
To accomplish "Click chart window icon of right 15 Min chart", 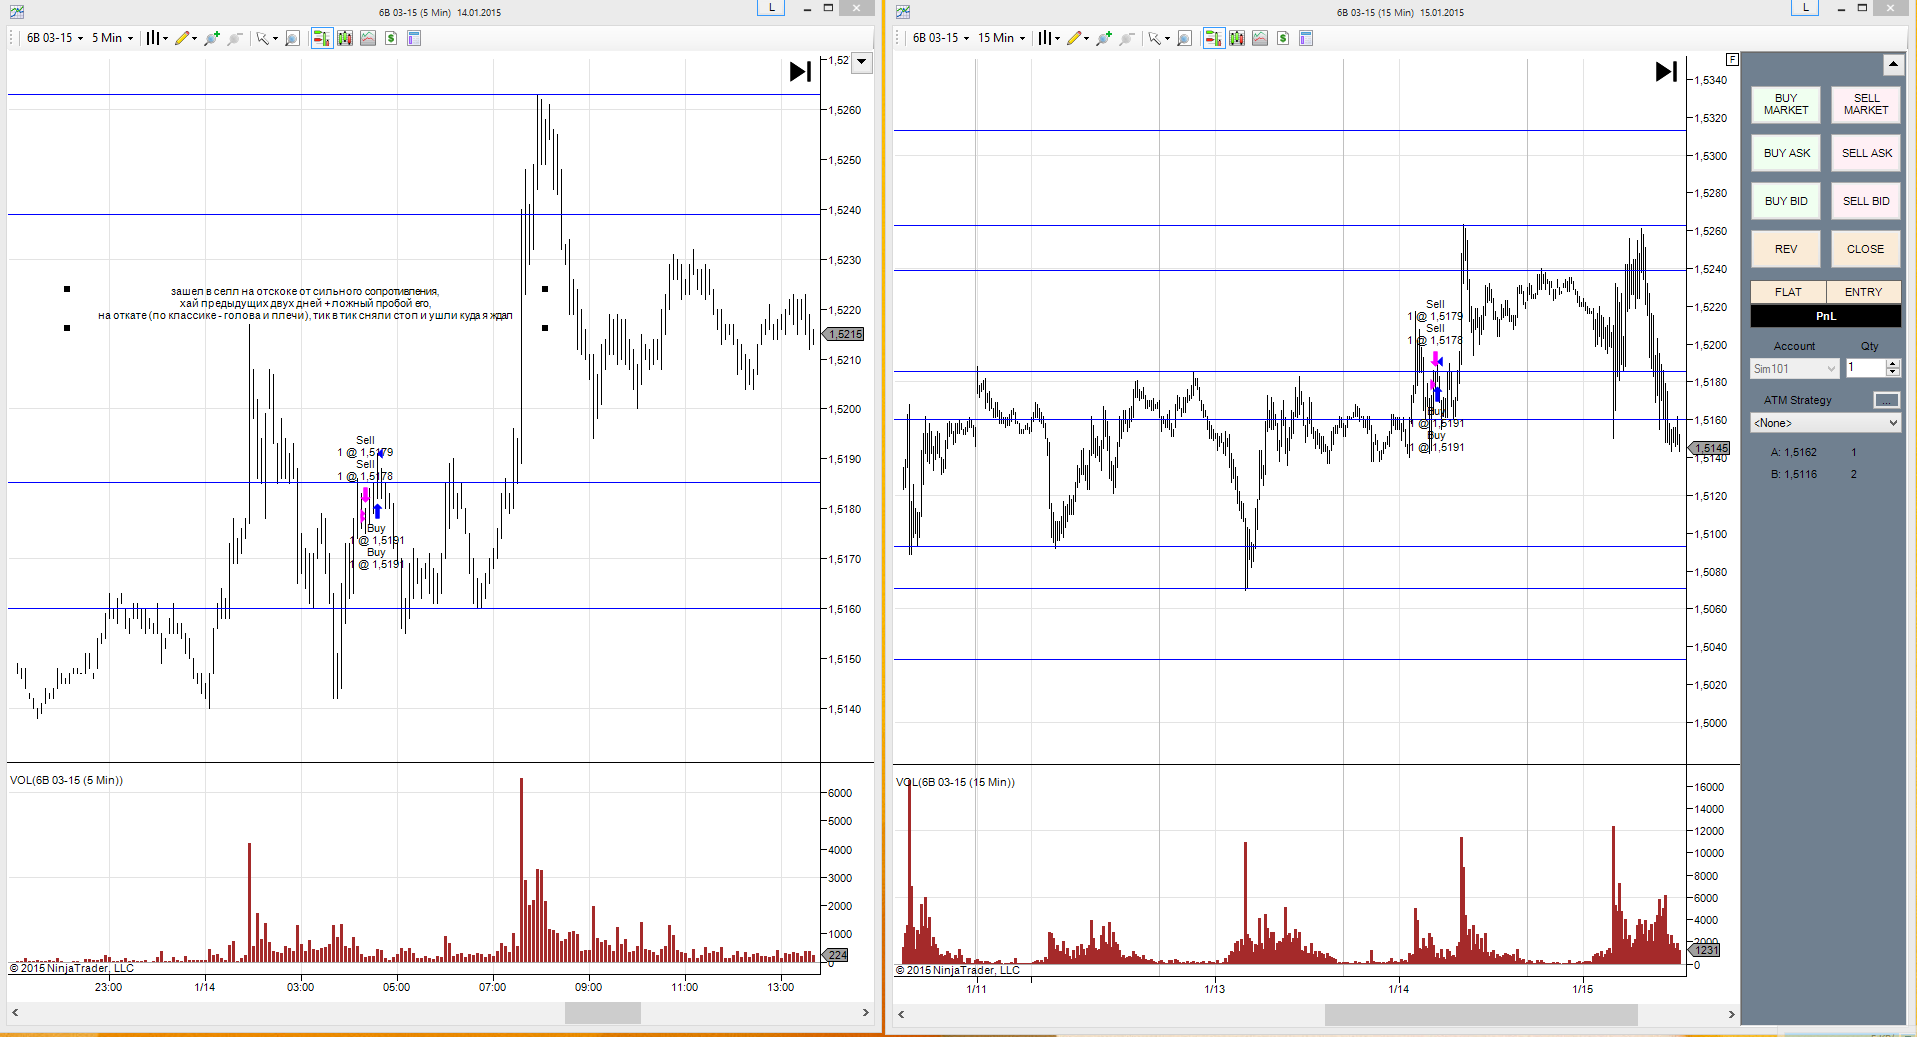I will 903,12.
